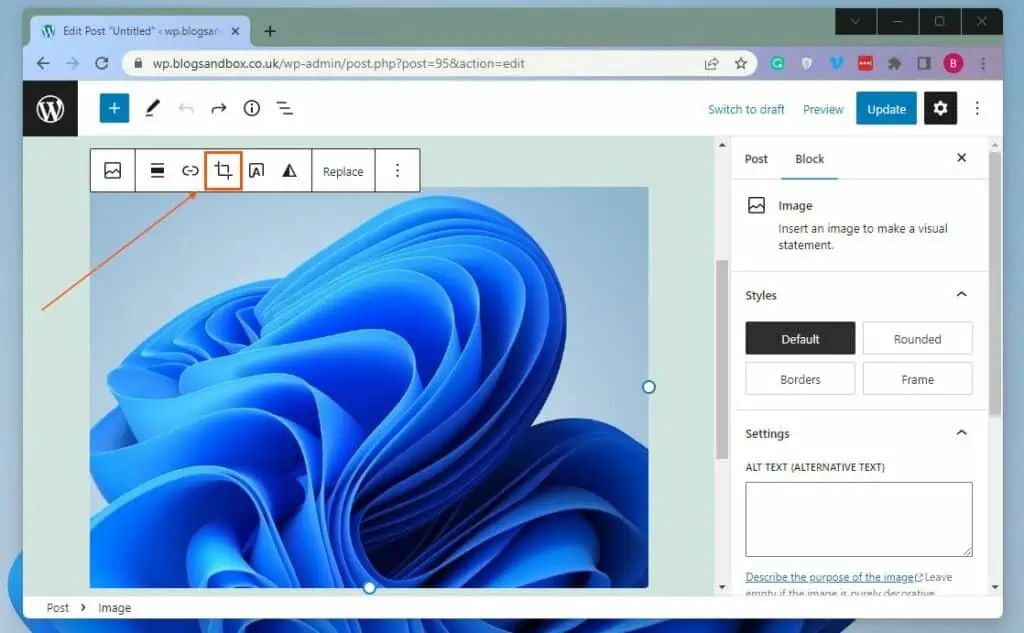Close the settings sidebar

[961, 157]
